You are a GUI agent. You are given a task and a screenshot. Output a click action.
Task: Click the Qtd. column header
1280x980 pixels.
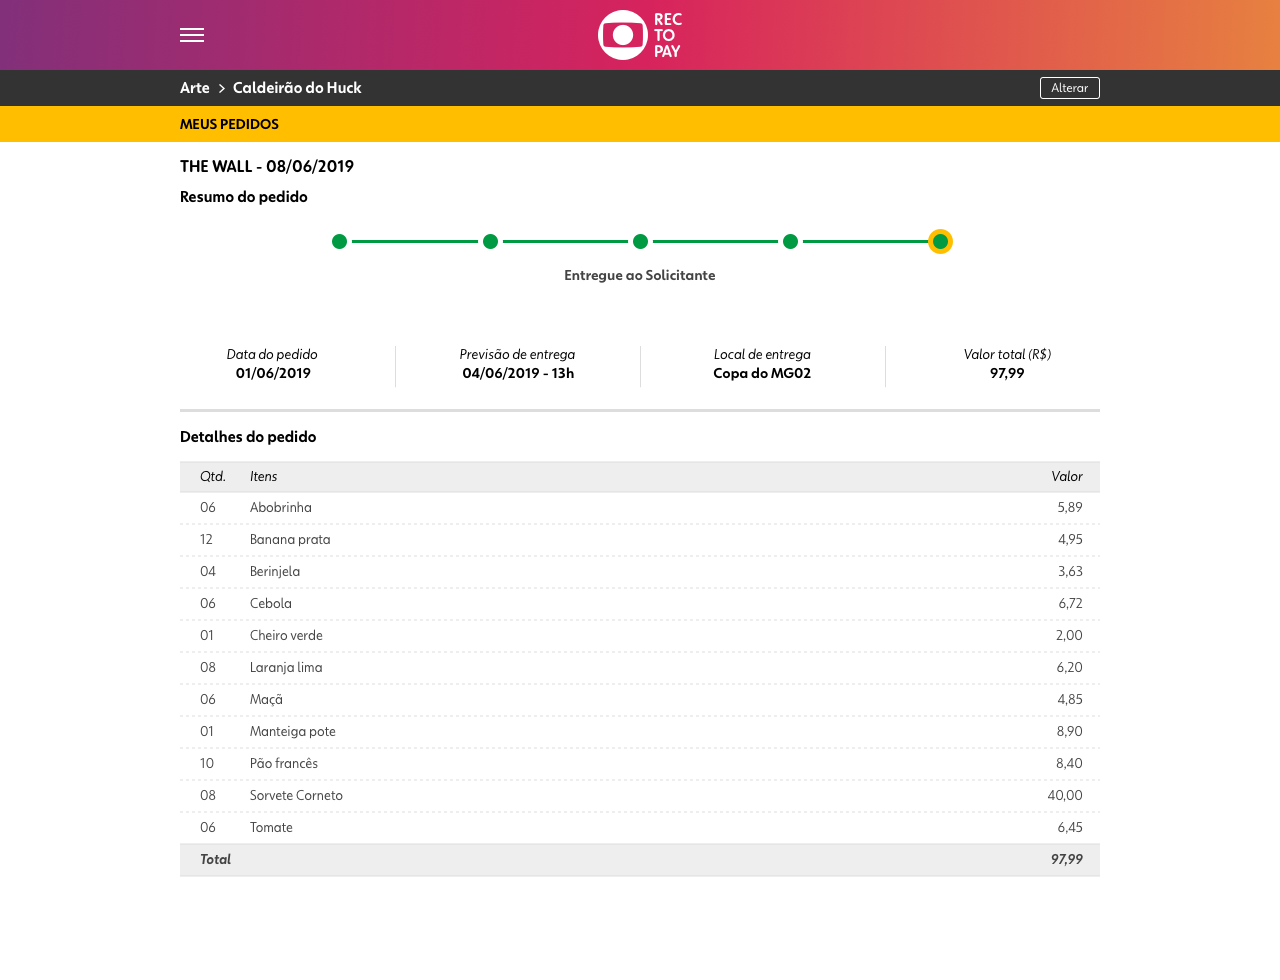[x=213, y=477]
